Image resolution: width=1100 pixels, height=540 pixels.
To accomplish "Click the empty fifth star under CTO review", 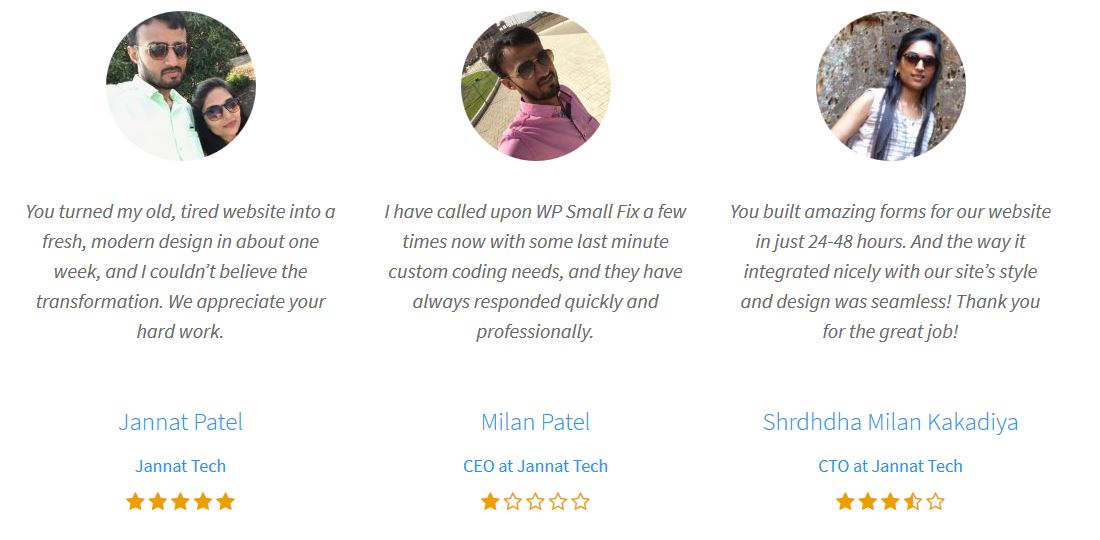I will point(935,501).
